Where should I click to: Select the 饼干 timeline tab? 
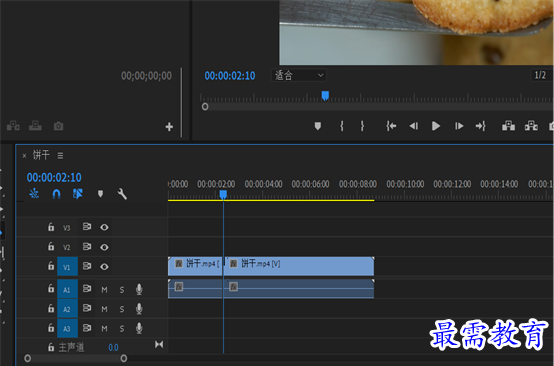click(41, 155)
